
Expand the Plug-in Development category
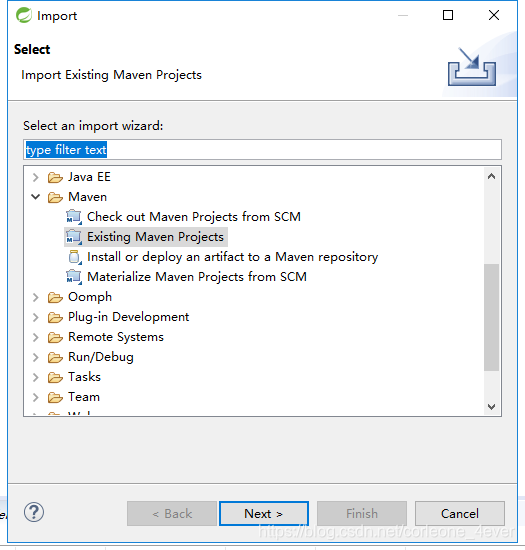point(35,317)
